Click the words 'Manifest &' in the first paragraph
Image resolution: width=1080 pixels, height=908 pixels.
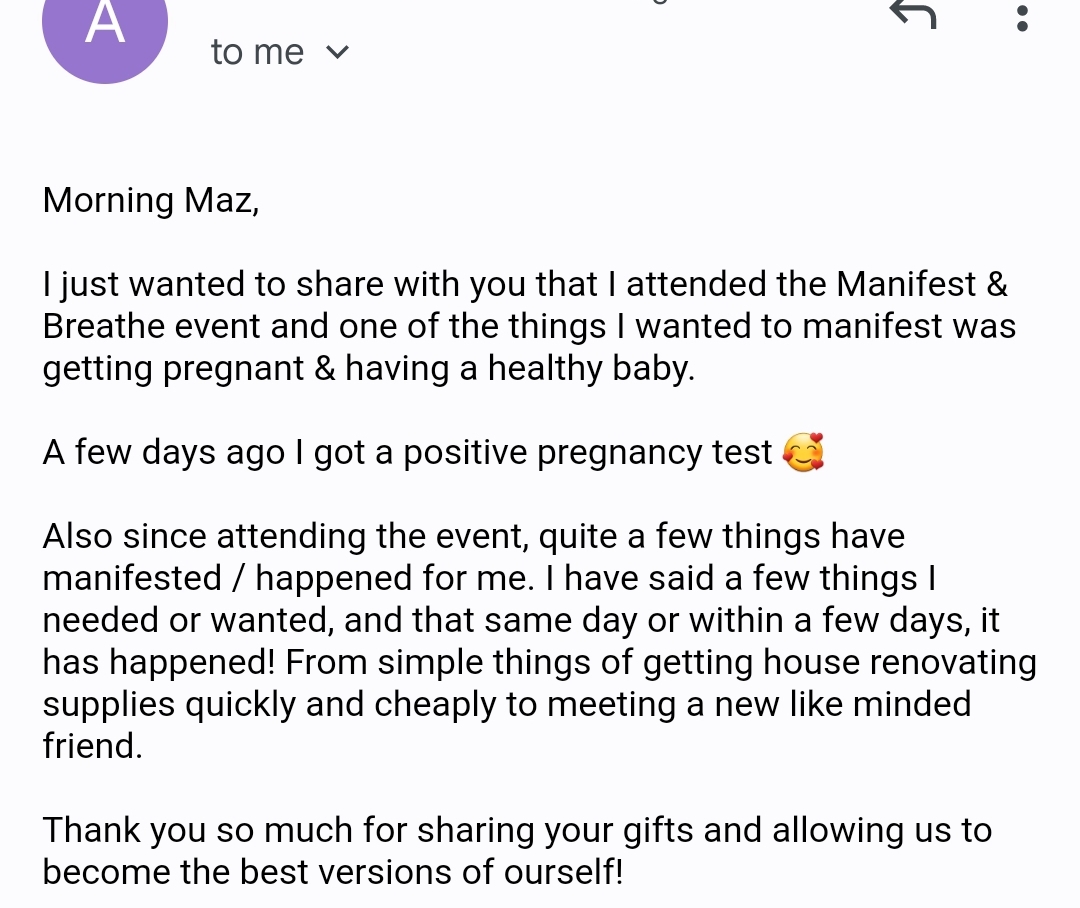[922, 285]
